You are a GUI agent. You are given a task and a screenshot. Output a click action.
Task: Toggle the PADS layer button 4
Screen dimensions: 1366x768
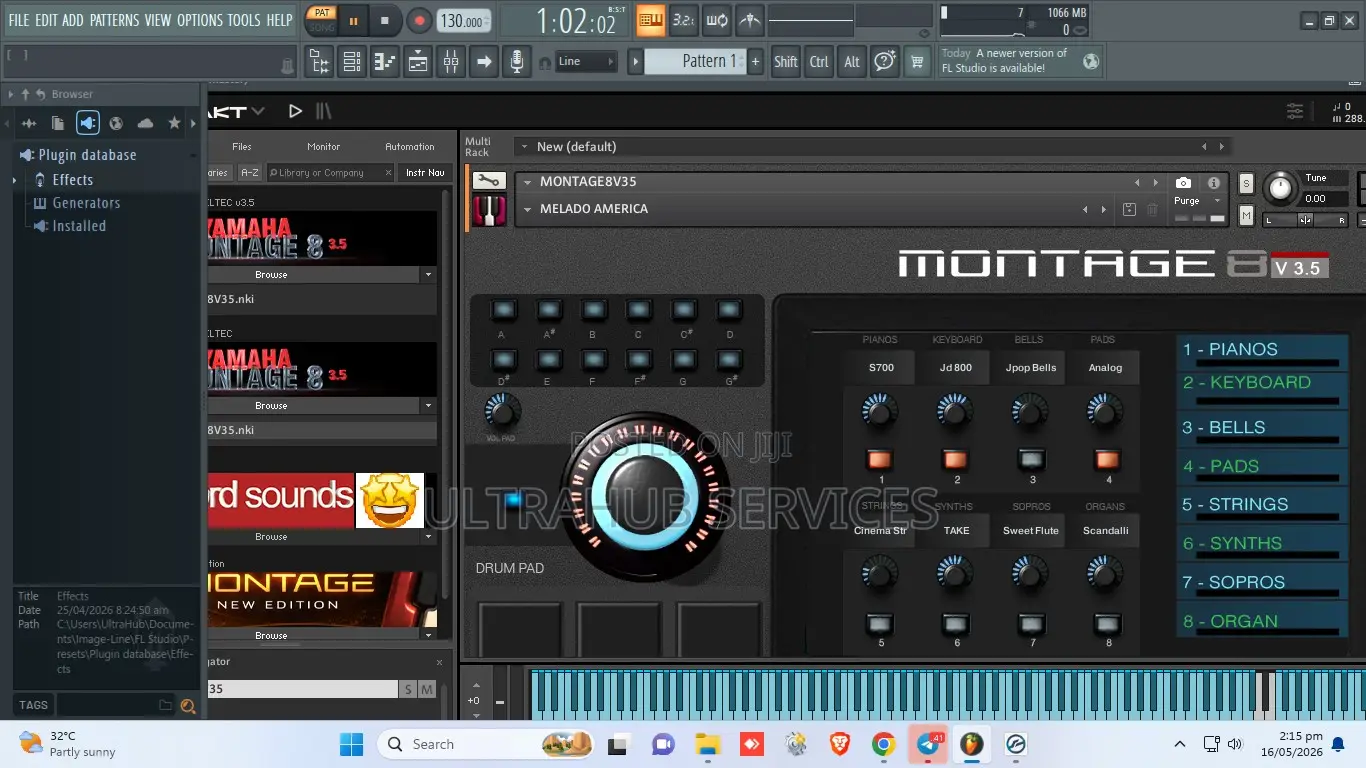[1107, 460]
